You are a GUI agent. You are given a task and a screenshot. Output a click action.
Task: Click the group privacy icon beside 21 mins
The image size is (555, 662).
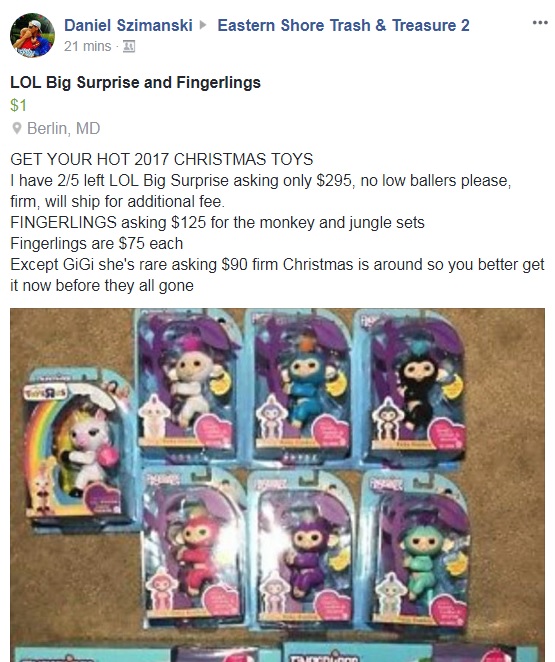(x=128, y=46)
